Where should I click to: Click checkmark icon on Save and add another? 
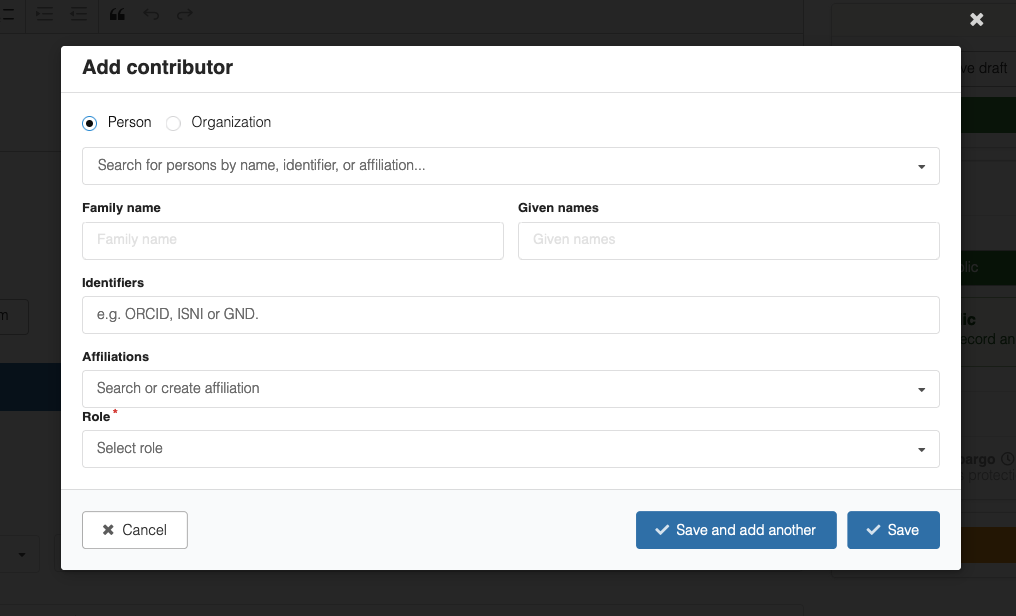pyautogui.click(x=661, y=530)
